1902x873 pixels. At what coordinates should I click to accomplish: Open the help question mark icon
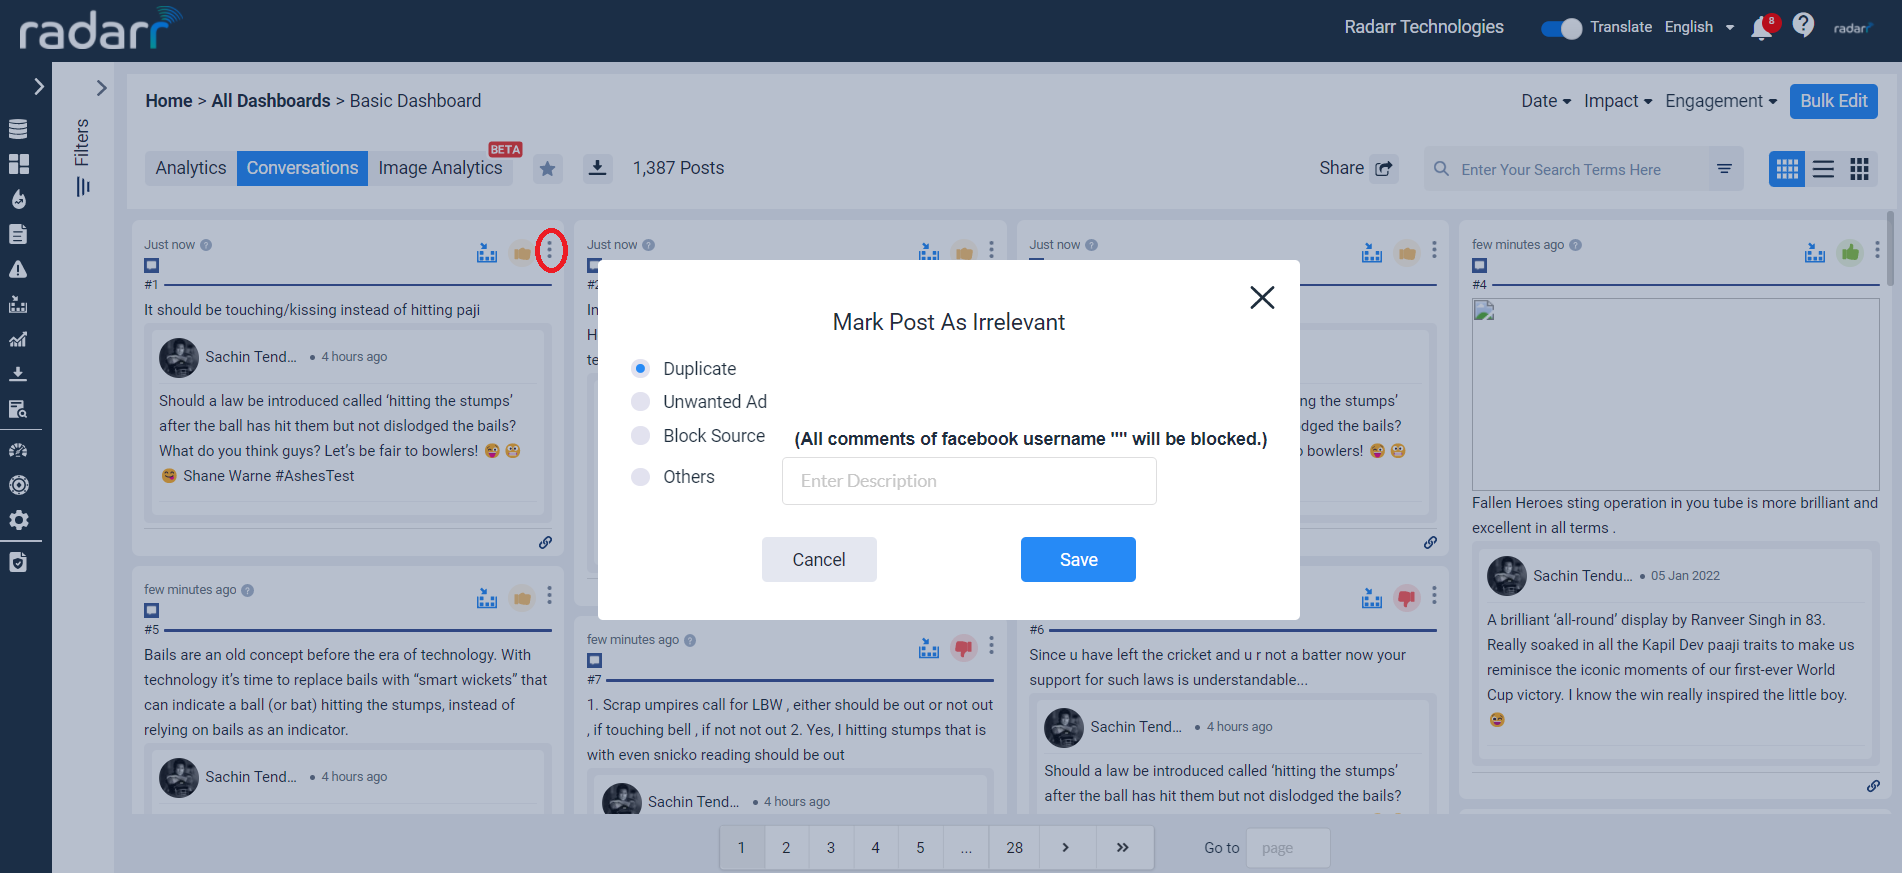pos(1803,25)
